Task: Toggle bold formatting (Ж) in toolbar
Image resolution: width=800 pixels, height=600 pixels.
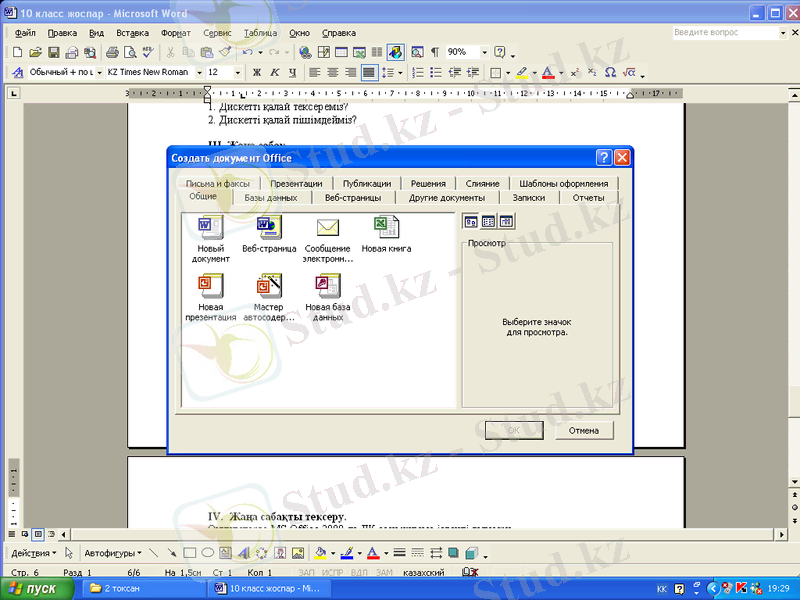Action: coord(256,73)
